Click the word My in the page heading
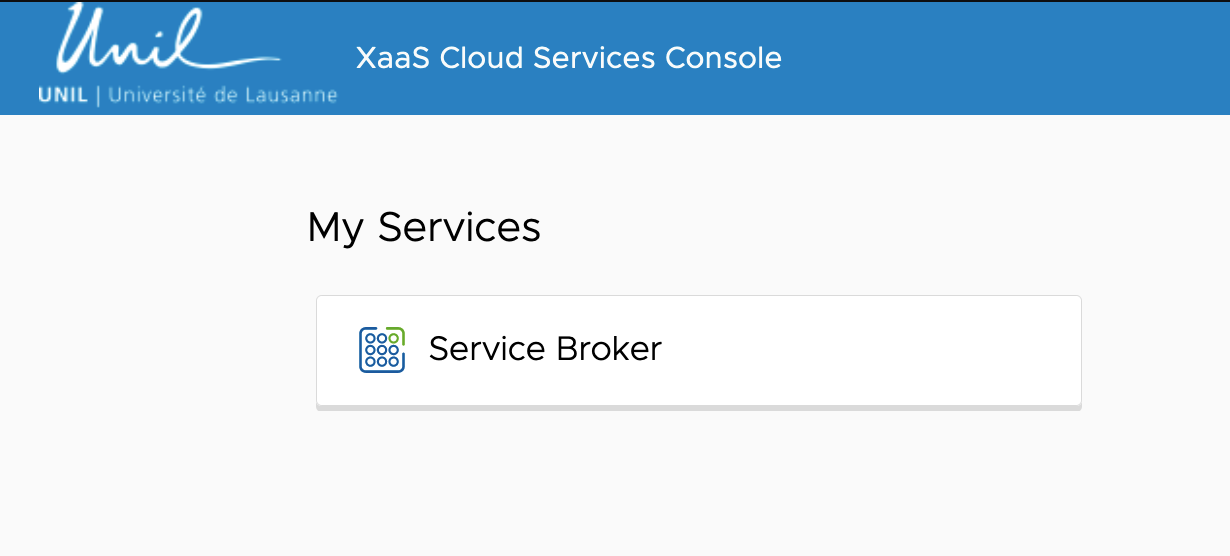Viewport: 1230px width, 556px height. (x=336, y=229)
